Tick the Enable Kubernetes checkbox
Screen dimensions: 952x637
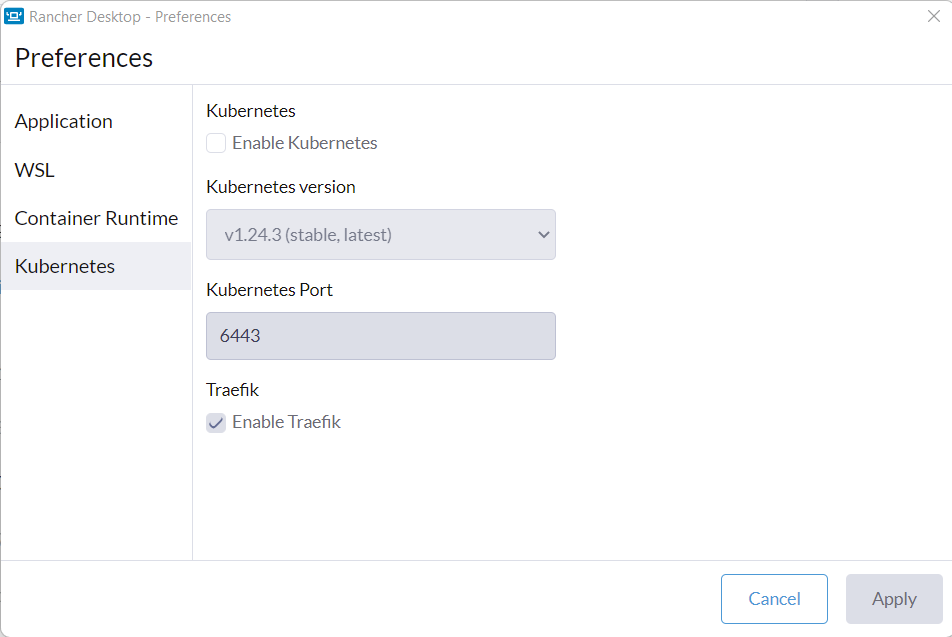coord(216,143)
